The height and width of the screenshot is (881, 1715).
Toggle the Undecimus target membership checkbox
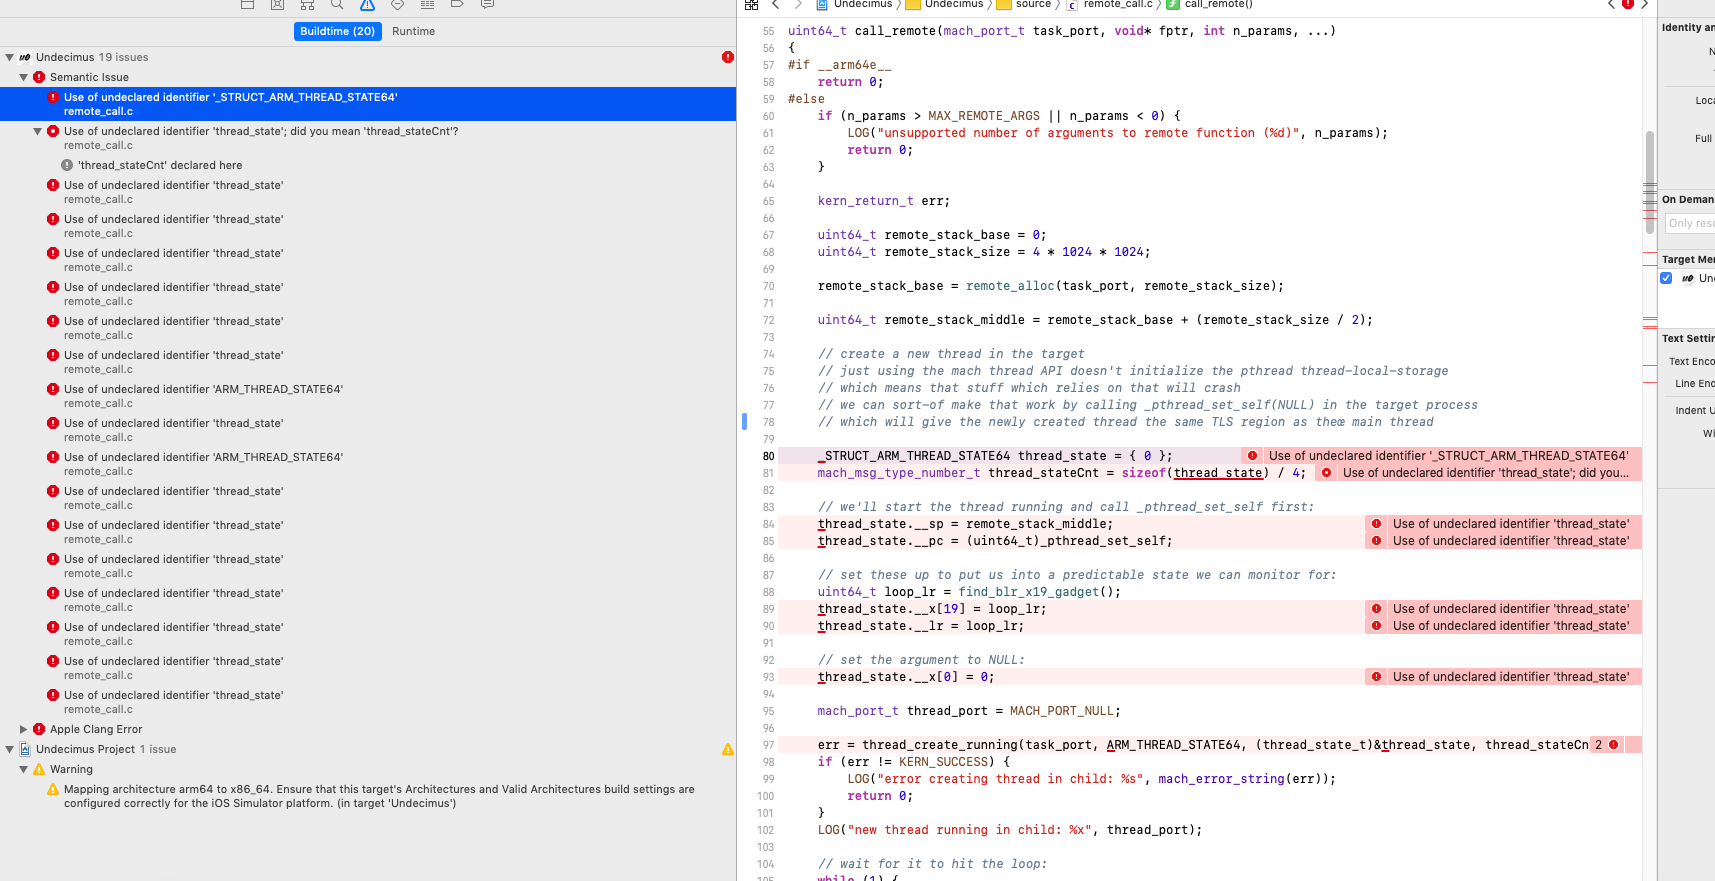1666,278
